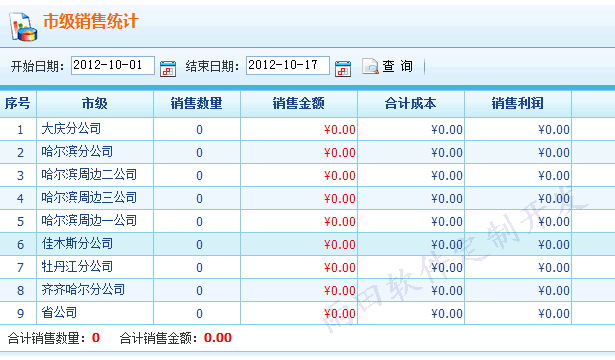Click the 查询 button label

pyautogui.click(x=397, y=66)
